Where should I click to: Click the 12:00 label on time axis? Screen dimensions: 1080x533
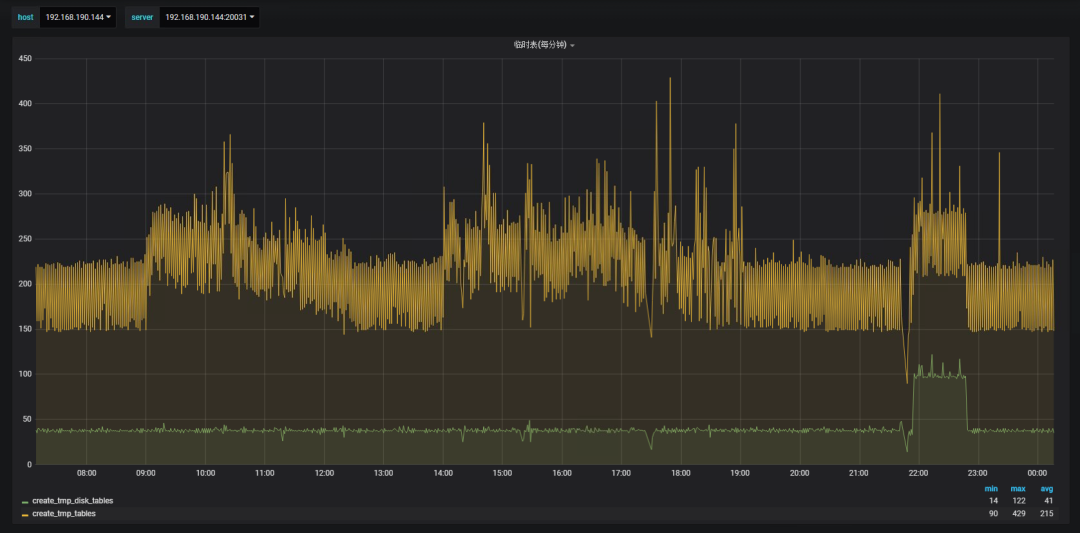324,472
